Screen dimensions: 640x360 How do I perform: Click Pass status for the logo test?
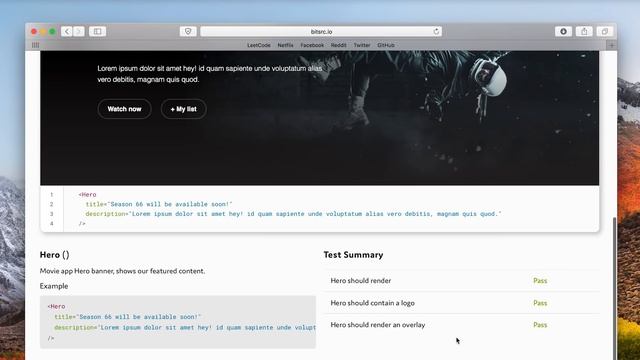(540, 303)
